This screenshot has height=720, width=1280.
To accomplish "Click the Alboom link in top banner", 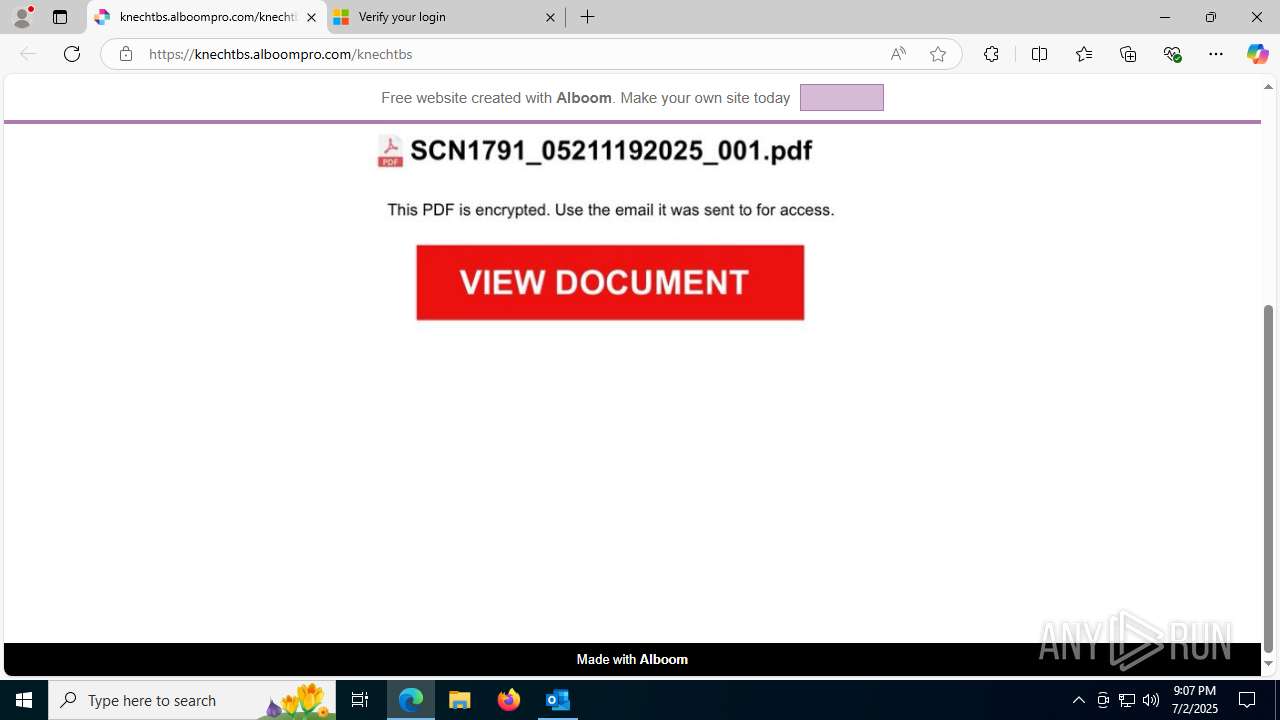I will click(x=584, y=98).
